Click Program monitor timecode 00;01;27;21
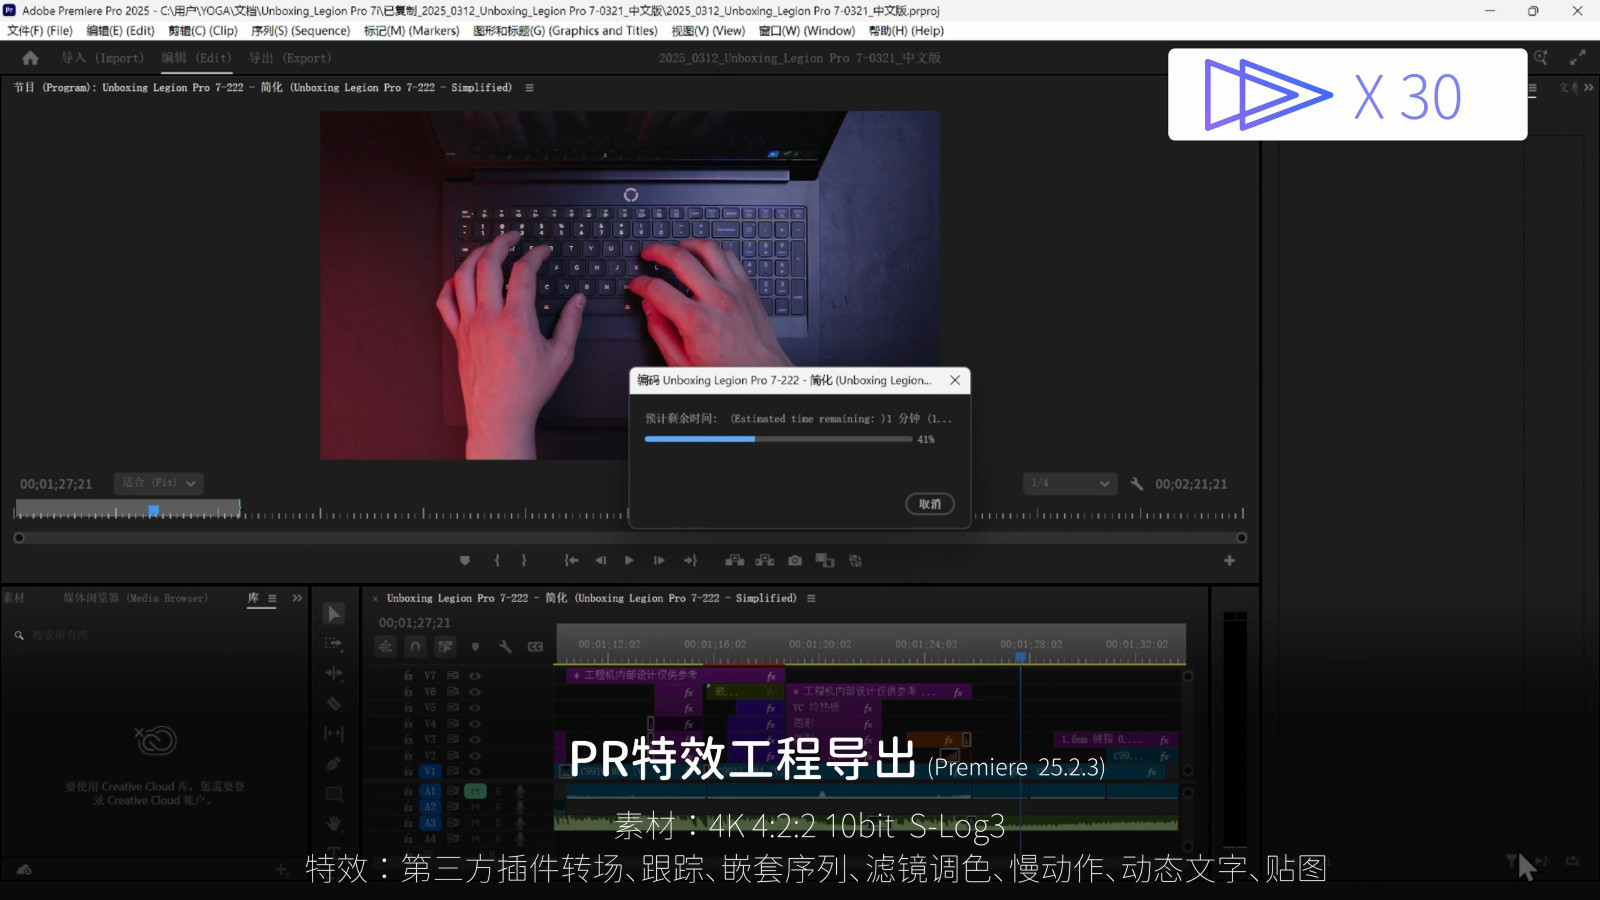 click(x=56, y=484)
